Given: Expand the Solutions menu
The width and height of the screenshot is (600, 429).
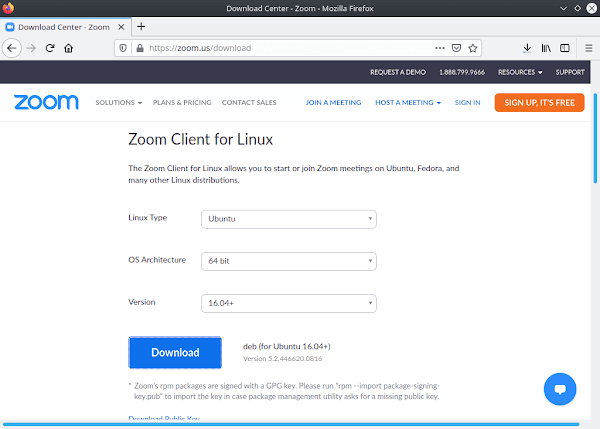Looking at the screenshot, I should tap(119, 103).
